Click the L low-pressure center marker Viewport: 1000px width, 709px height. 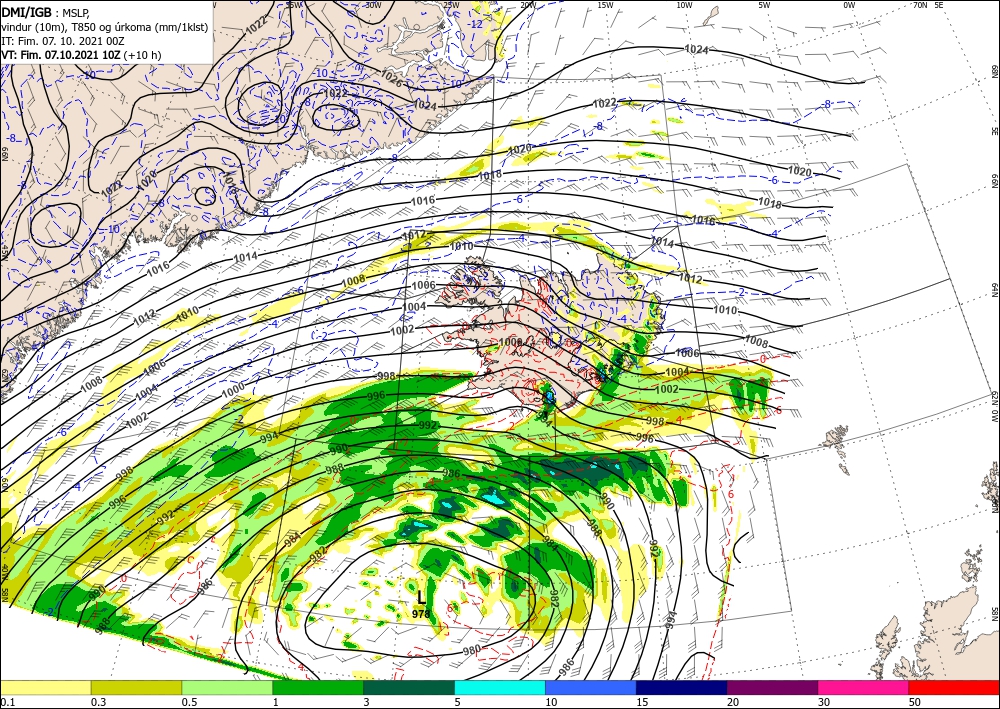click(421, 597)
